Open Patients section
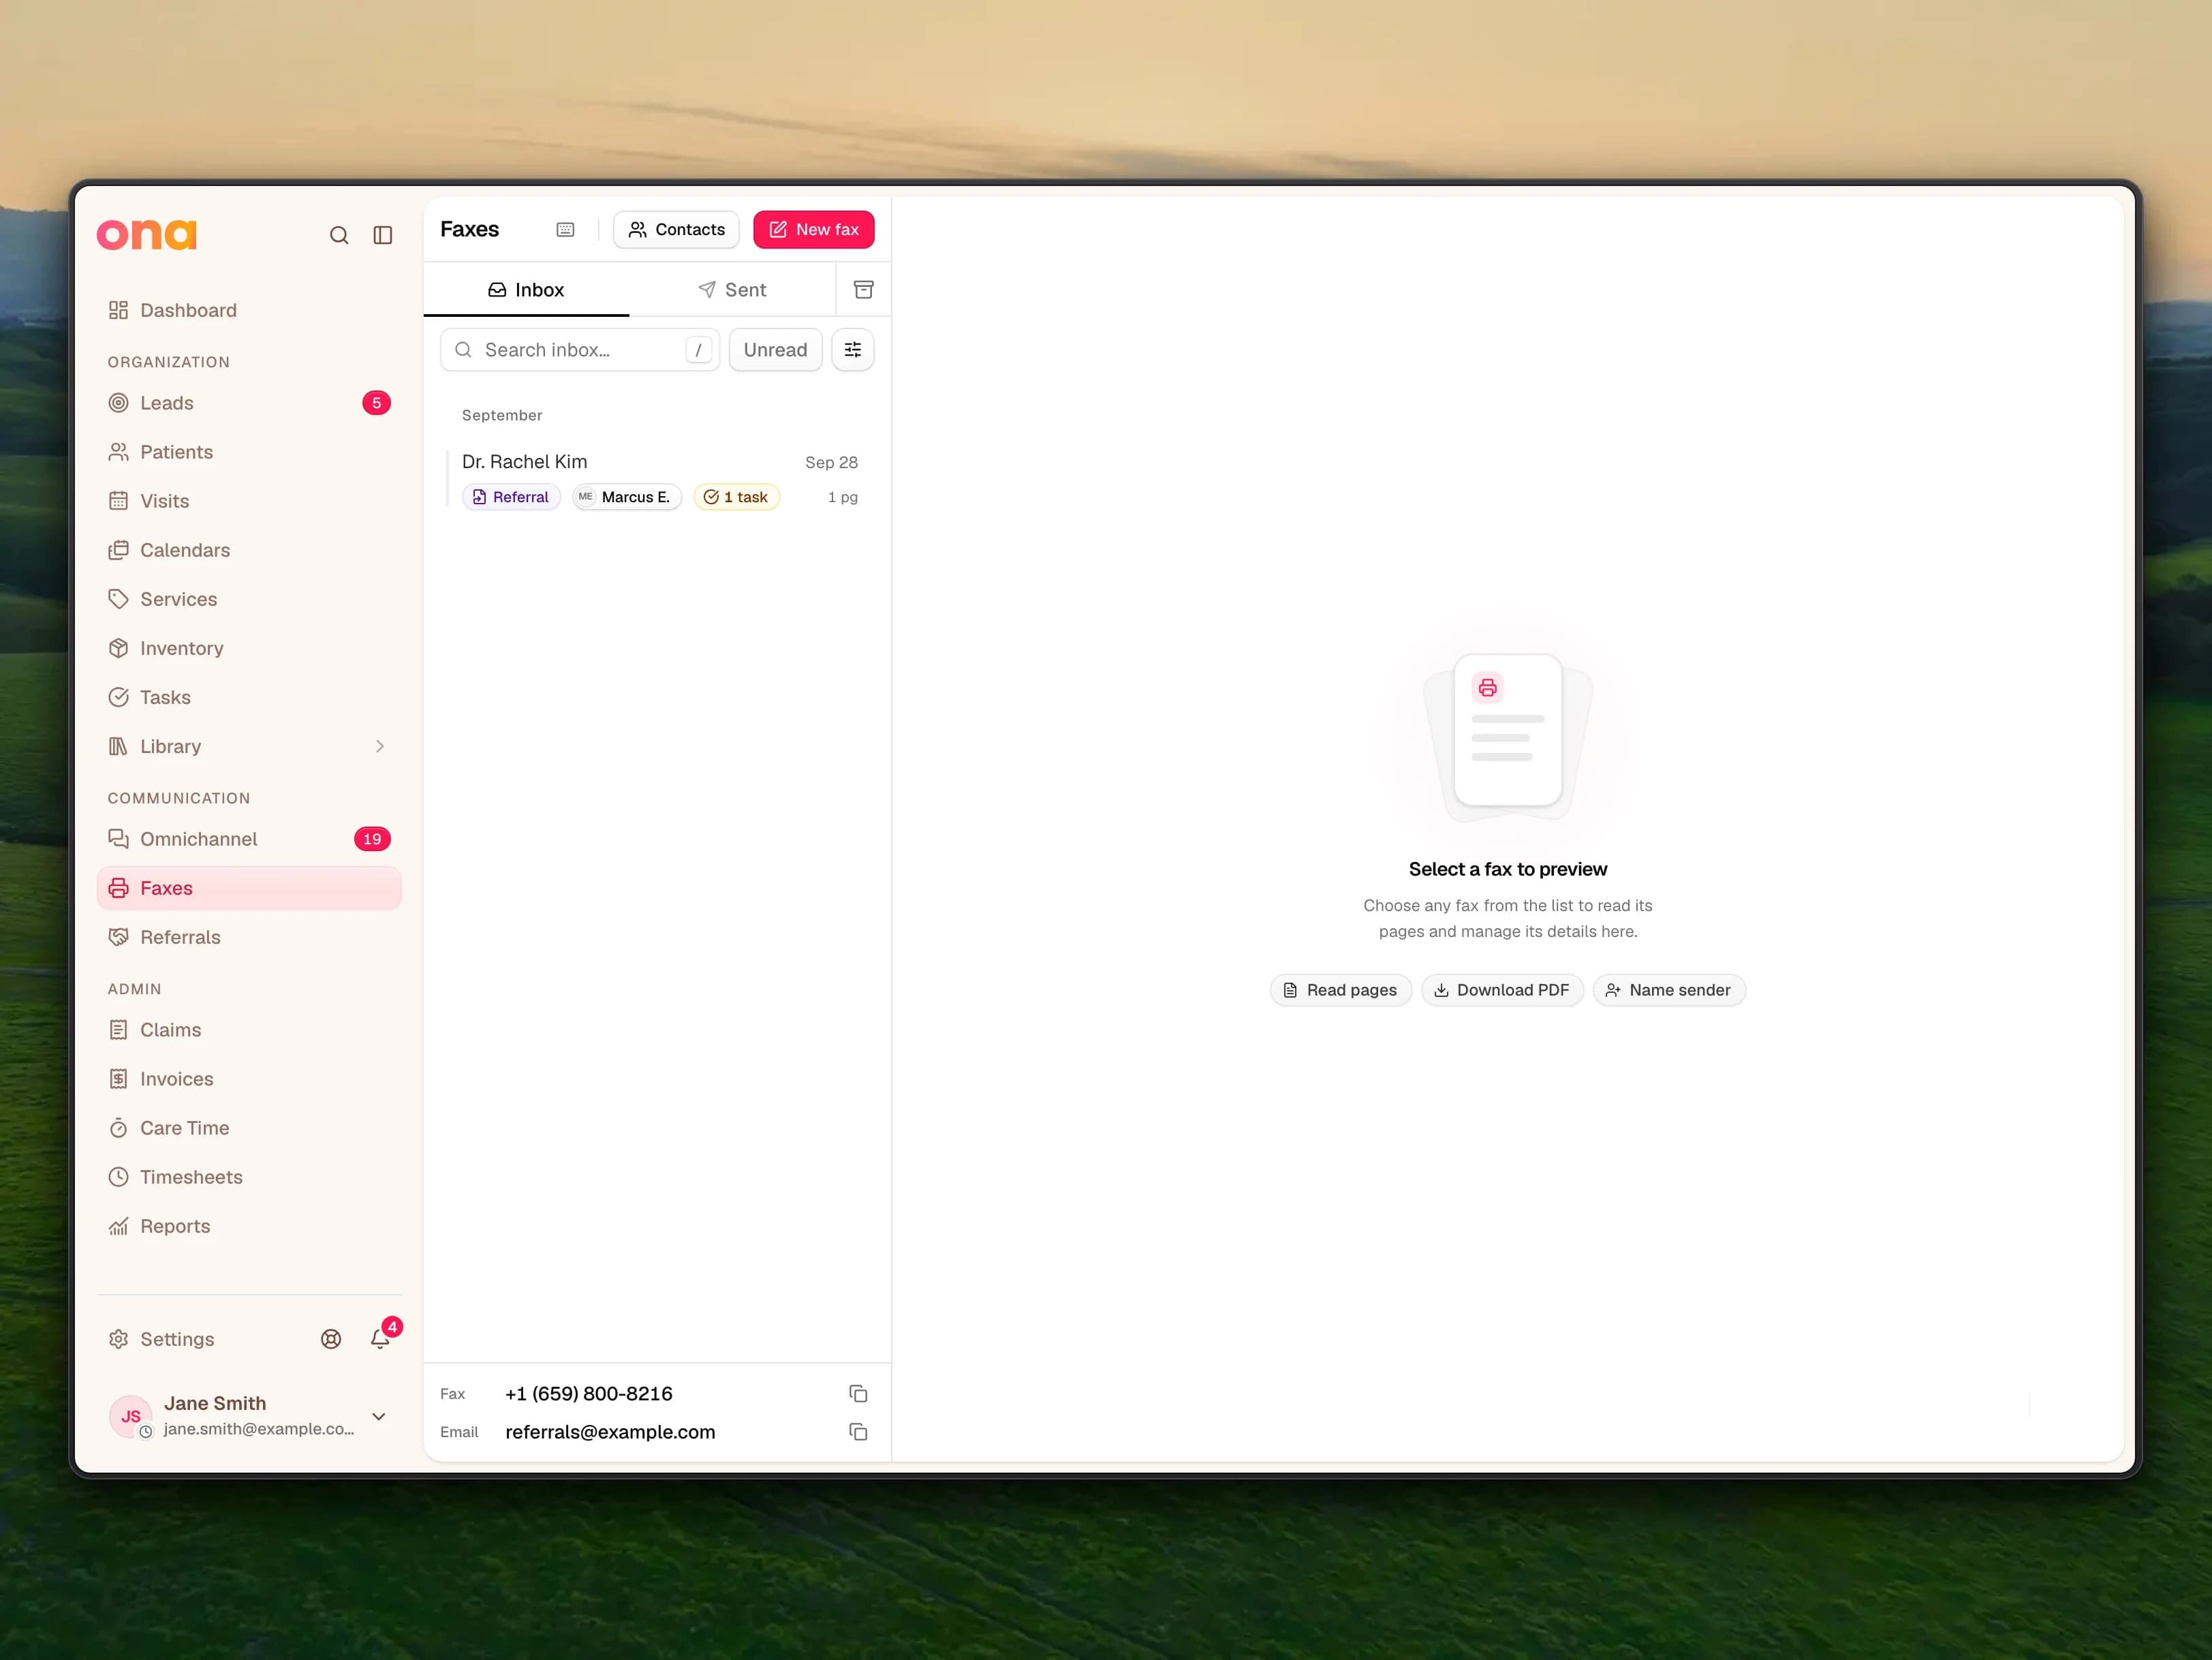The height and width of the screenshot is (1660, 2212). coord(249,452)
